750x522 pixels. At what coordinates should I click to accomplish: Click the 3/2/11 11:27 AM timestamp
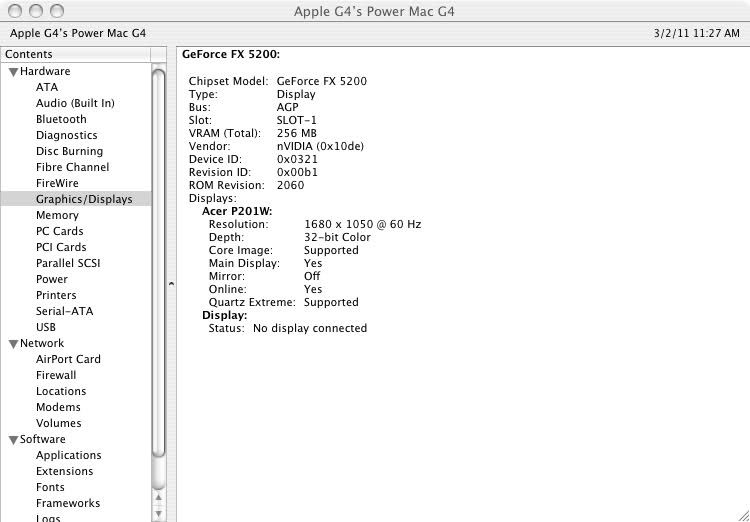[696, 33]
